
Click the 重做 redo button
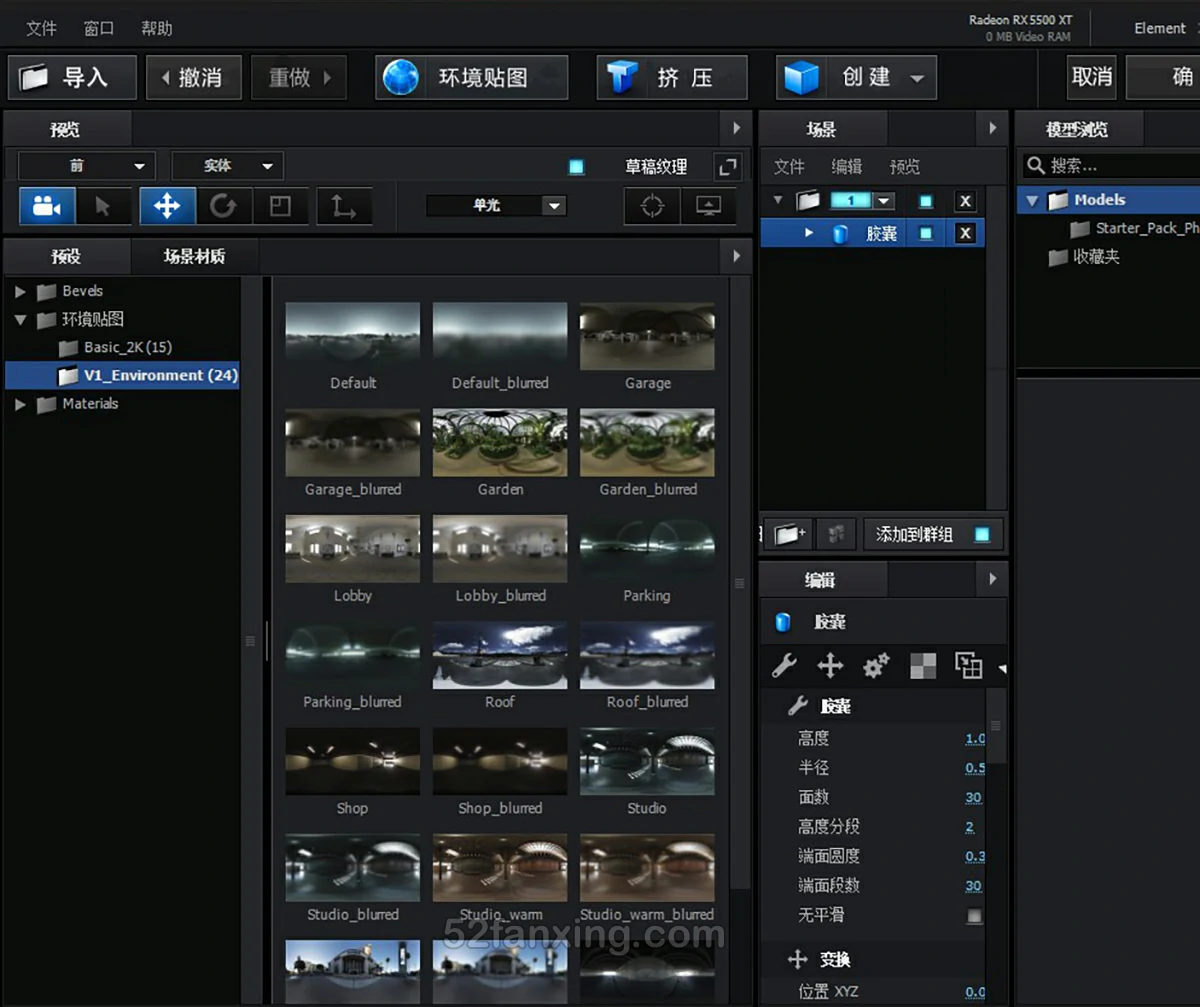(297, 77)
